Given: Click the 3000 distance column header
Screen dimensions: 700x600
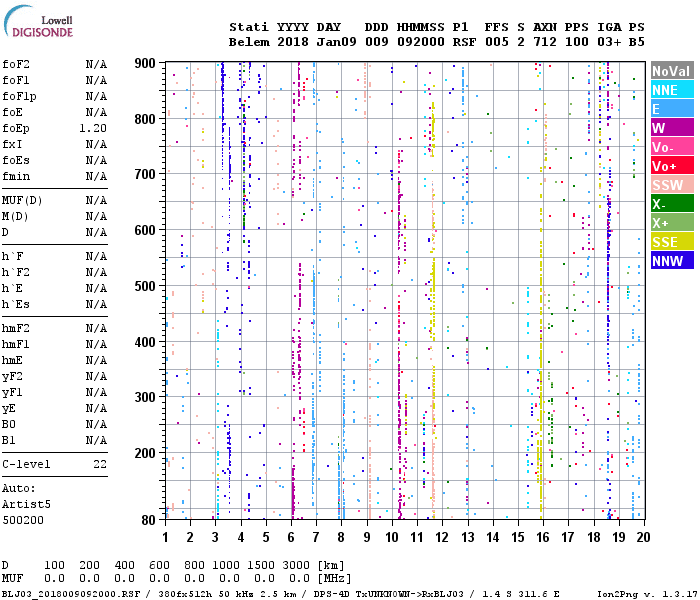Looking at the screenshot, I should [x=296, y=566].
